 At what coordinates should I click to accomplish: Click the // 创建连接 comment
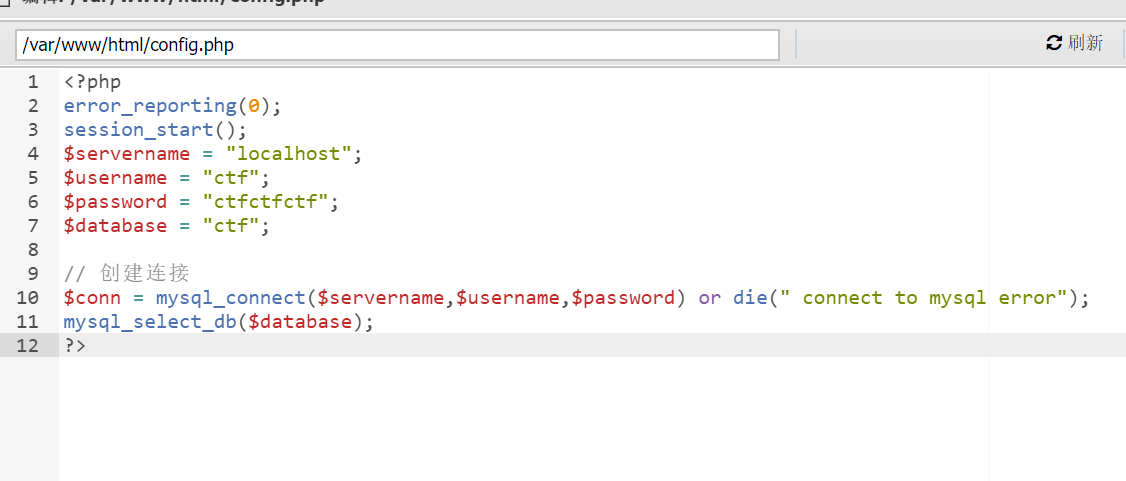coord(126,274)
